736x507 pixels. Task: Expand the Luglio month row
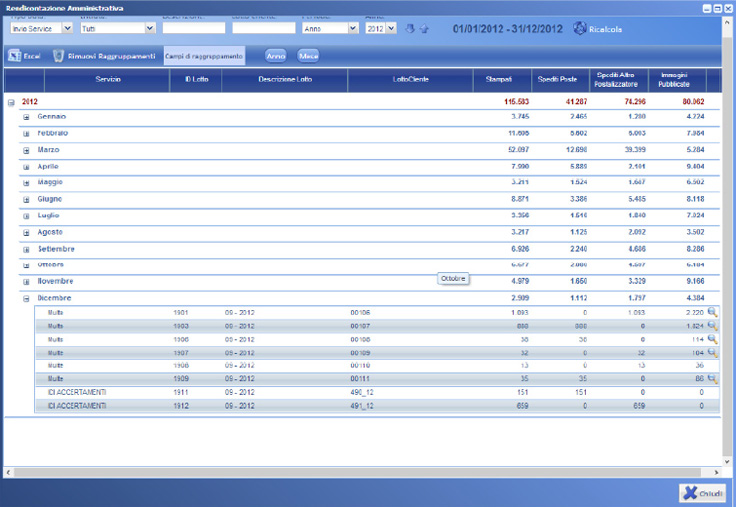click(26, 216)
